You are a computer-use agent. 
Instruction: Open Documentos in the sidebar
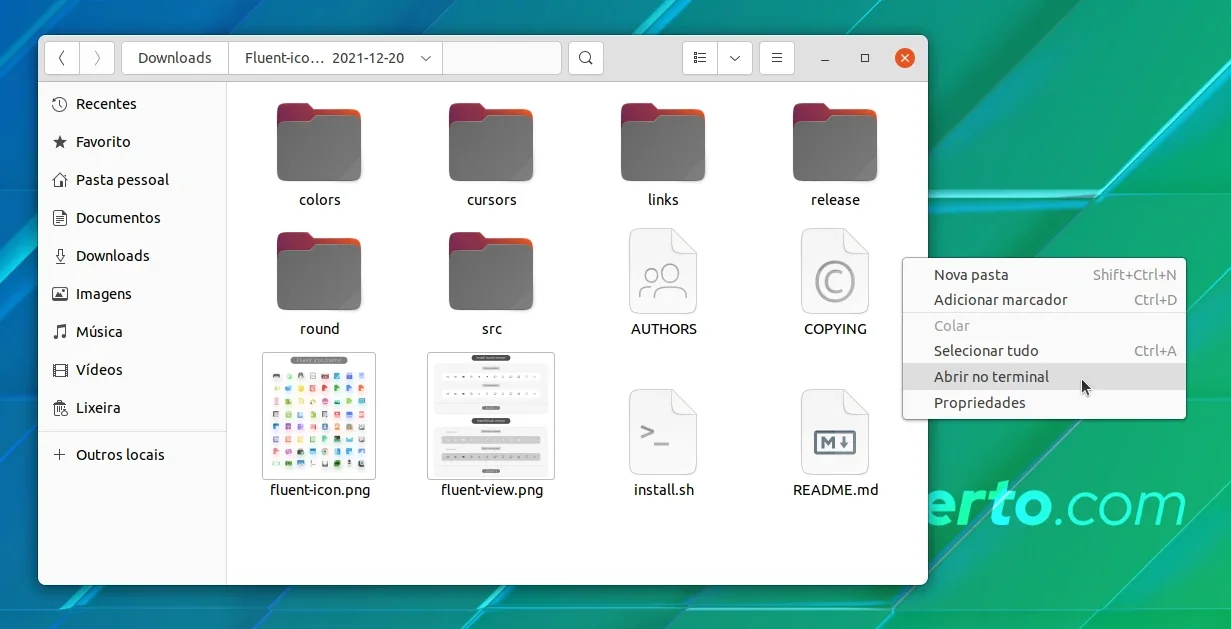(133, 218)
